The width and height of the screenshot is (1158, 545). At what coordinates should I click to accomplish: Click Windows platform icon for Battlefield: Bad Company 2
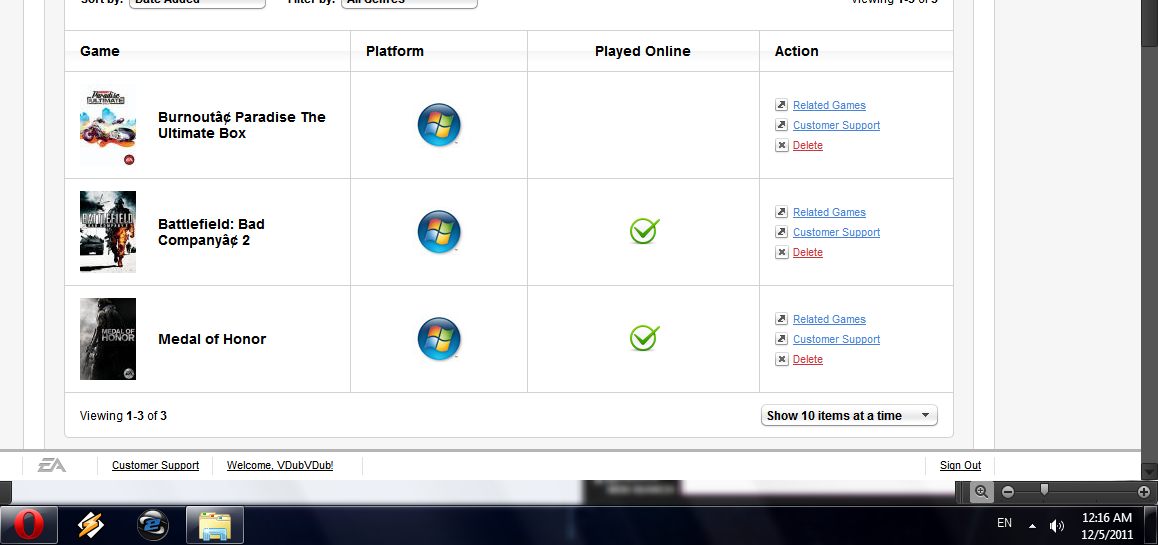[439, 232]
